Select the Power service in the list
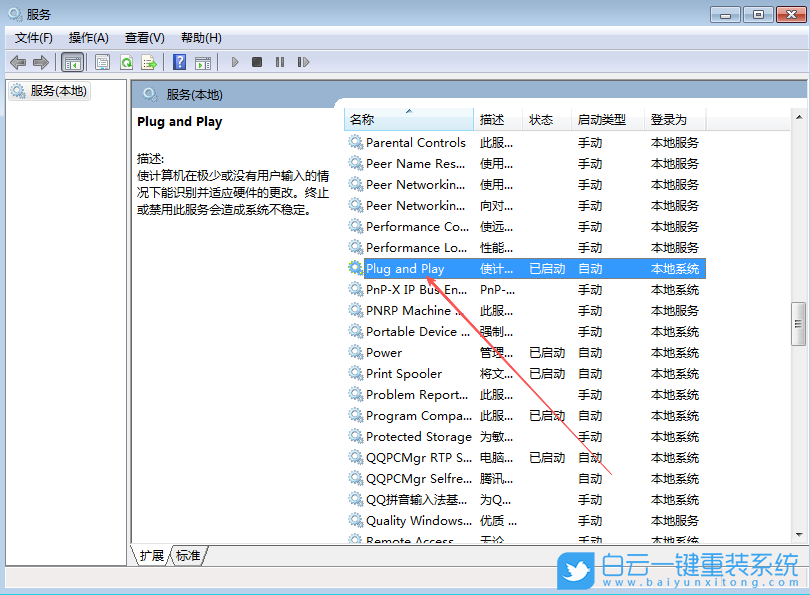This screenshot has width=810, height=595. click(385, 352)
